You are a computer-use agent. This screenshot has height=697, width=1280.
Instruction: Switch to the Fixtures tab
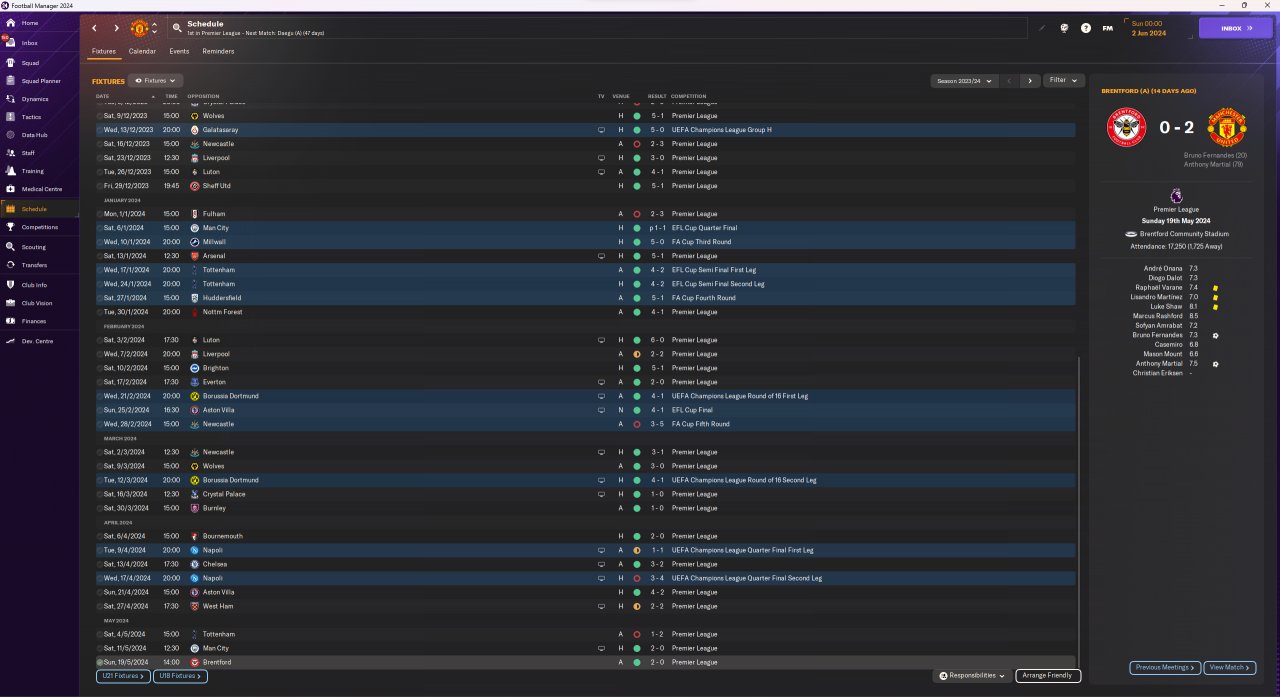tap(104, 51)
